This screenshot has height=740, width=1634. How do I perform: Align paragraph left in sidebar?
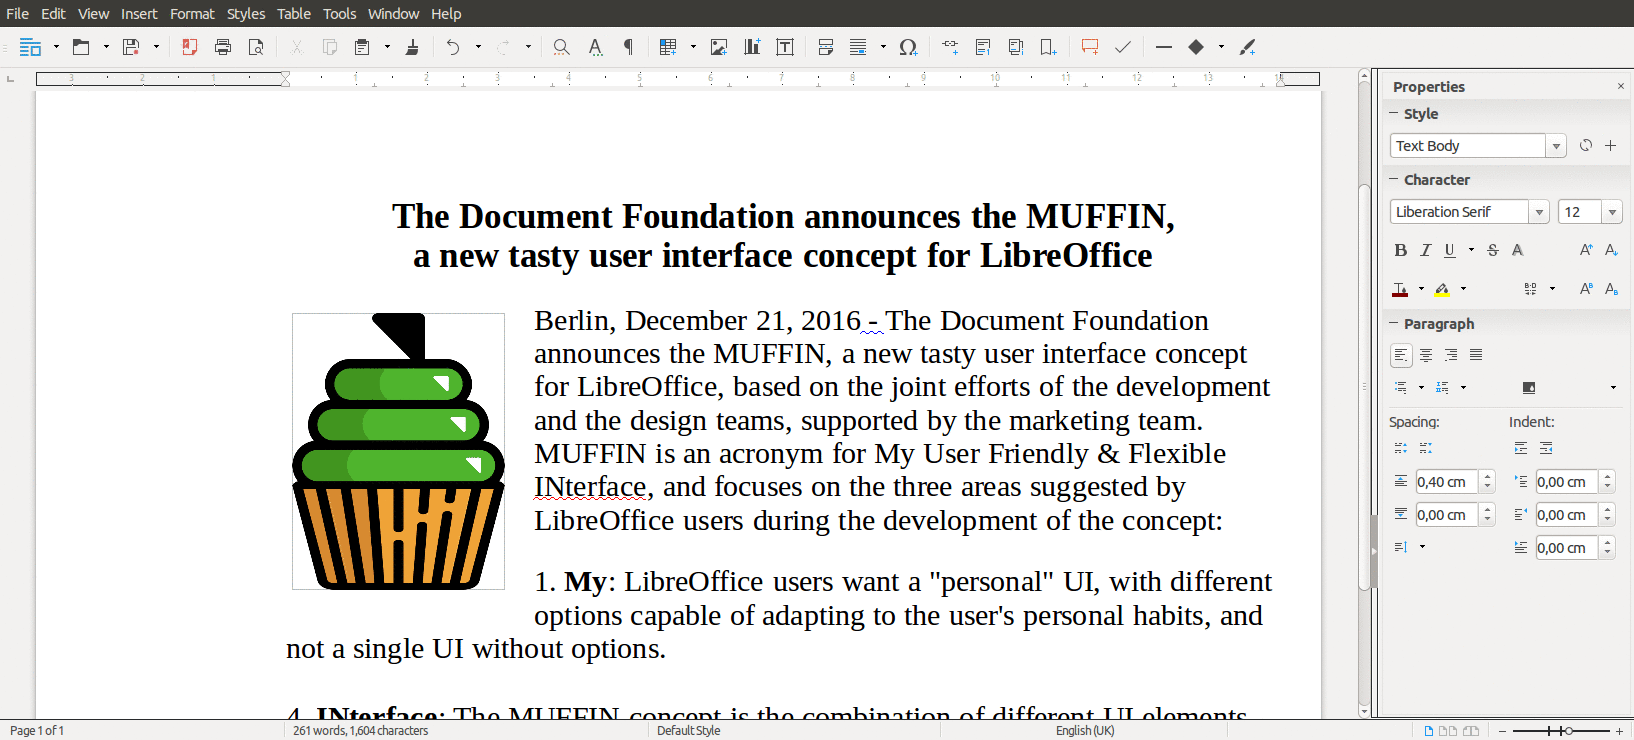[x=1401, y=355]
